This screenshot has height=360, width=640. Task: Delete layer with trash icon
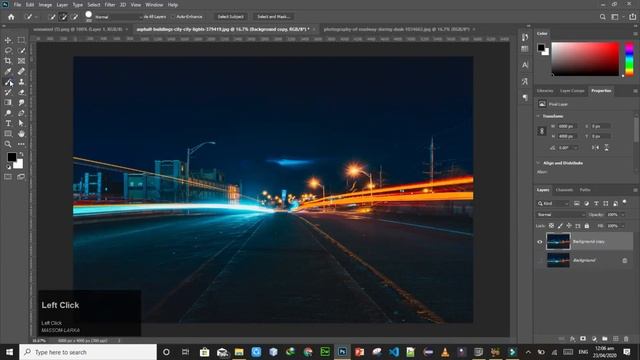tap(626, 339)
